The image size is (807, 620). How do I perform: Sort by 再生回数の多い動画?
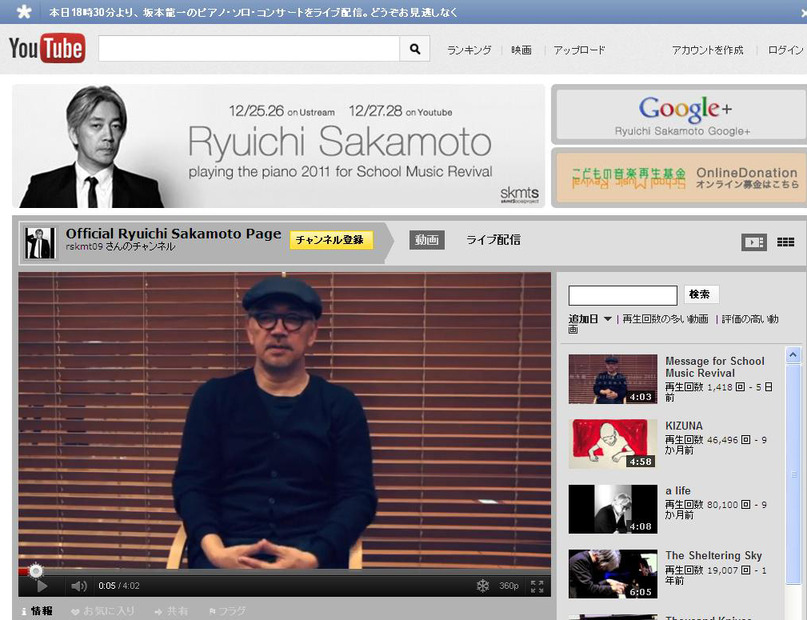665,319
